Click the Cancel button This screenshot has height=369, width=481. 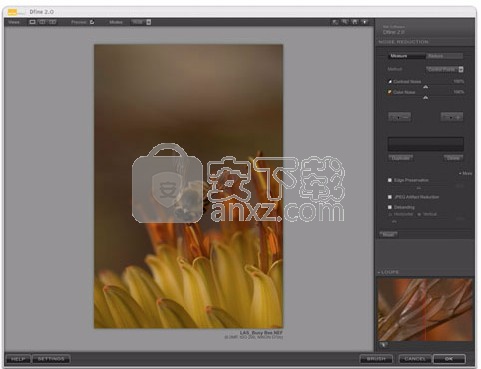[415, 359]
